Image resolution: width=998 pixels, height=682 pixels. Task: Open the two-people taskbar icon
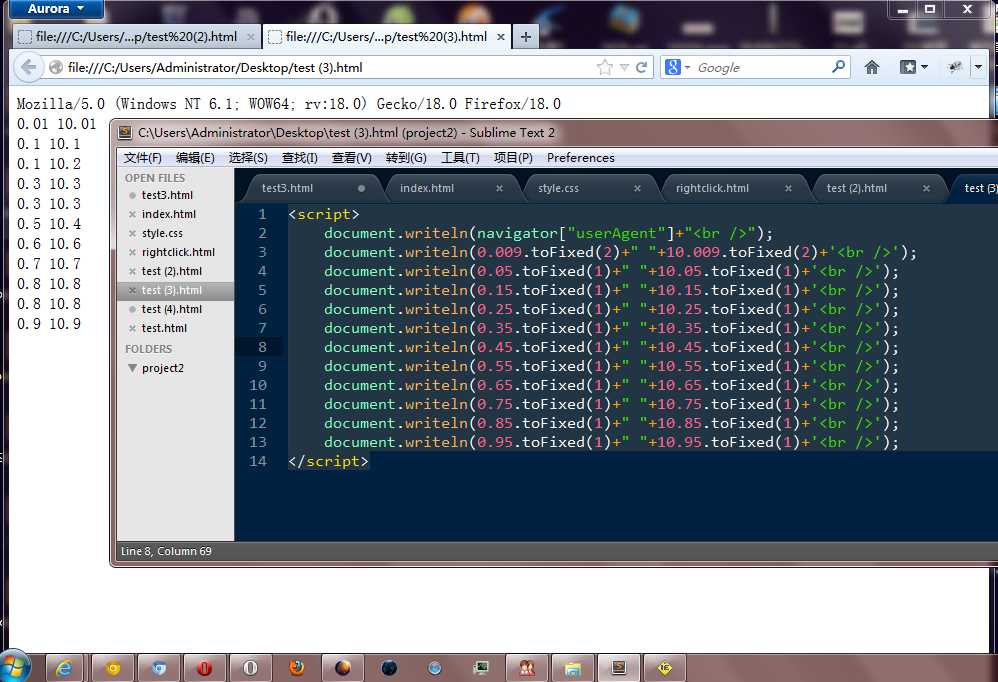click(527, 668)
